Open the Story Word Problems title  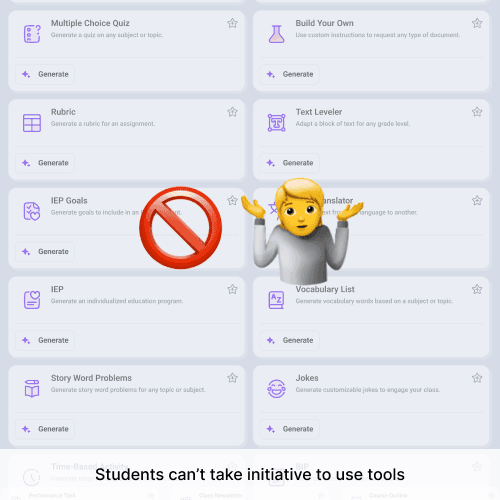click(x=91, y=378)
